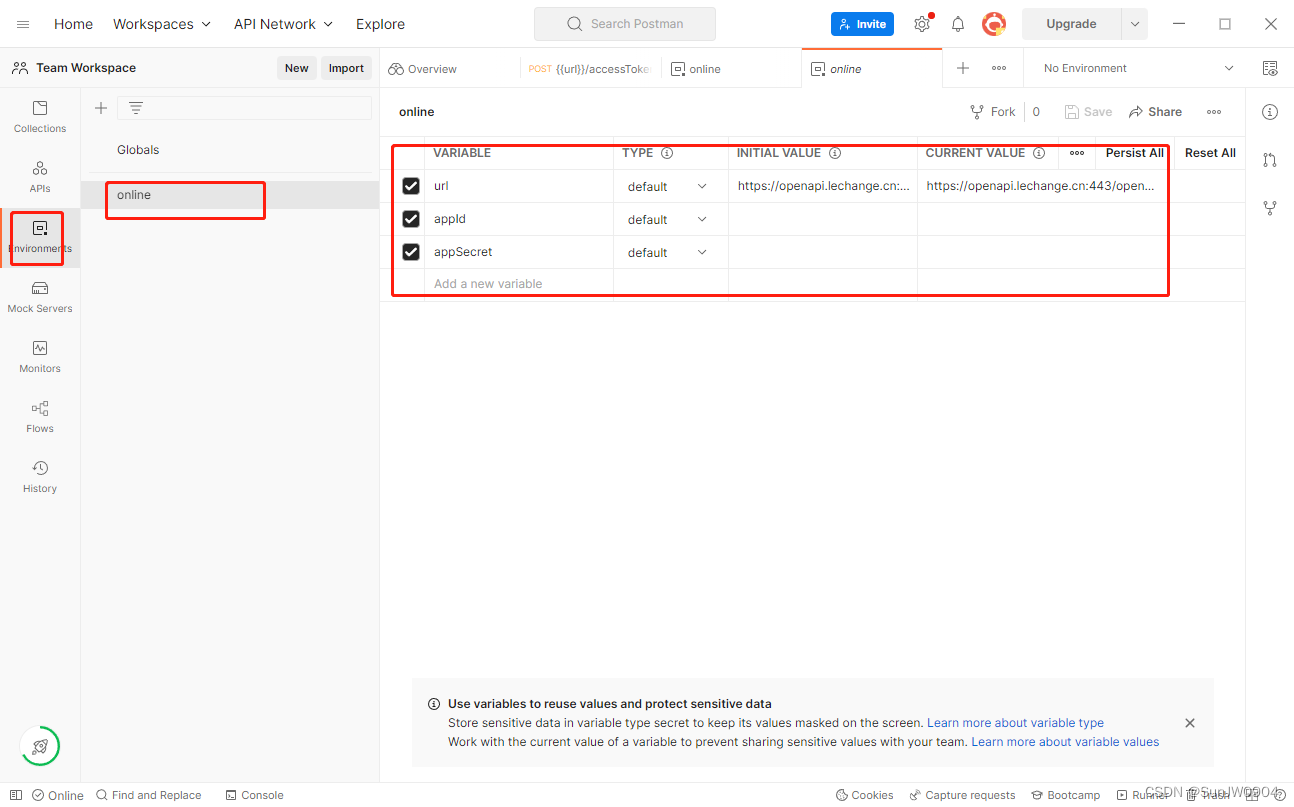Viewport: 1294px width, 807px height.
Task: Open the notifications bell
Action: (x=958, y=24)
